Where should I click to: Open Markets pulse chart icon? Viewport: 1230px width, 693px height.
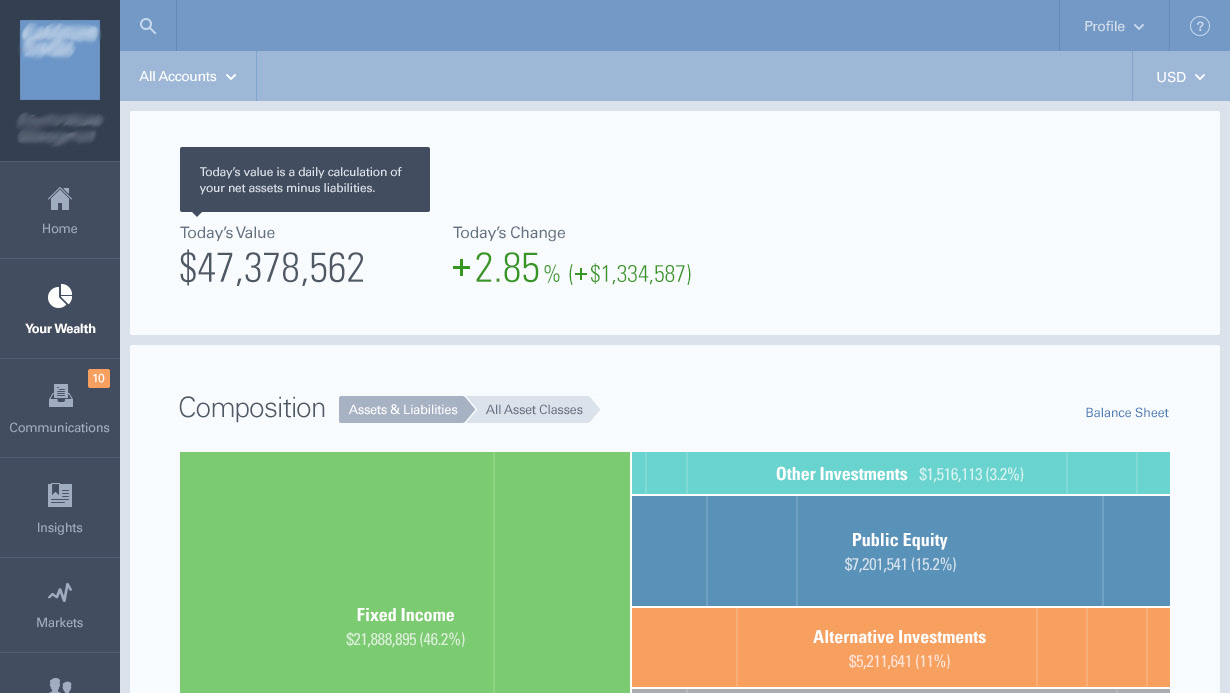[x=60, y=592]
